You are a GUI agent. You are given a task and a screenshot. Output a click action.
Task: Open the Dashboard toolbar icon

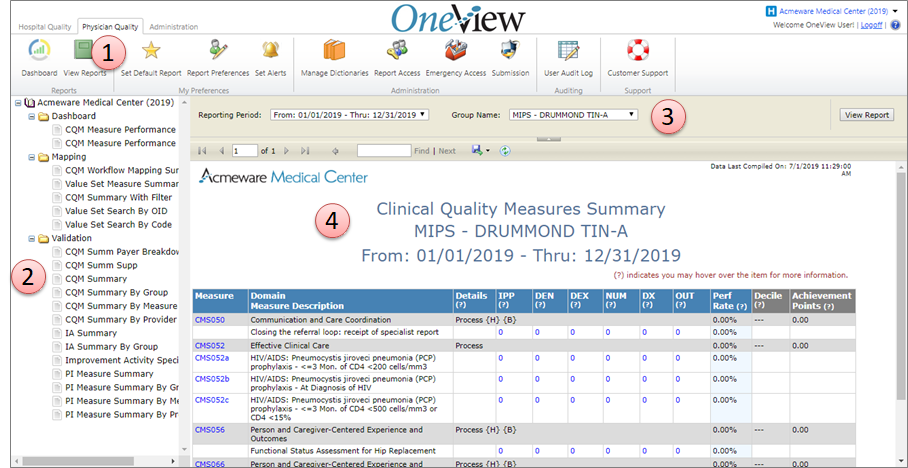coord(39,50)
